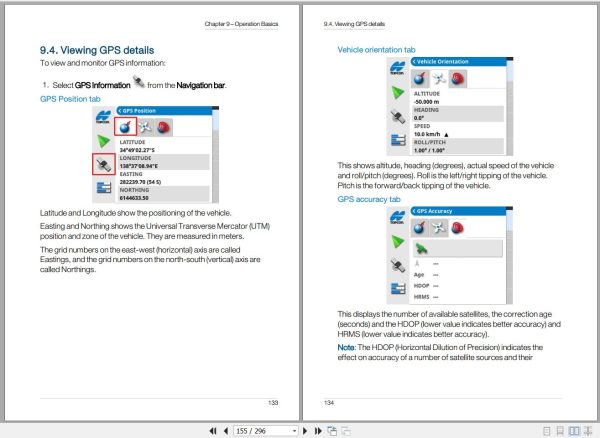This screenshot has width=600, height=438.
Task: Go to the next page
Action: point(305,431)
